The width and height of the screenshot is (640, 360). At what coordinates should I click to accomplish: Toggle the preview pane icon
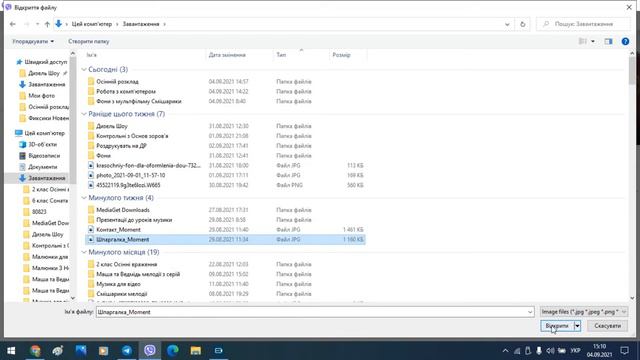tap(608, 41)
